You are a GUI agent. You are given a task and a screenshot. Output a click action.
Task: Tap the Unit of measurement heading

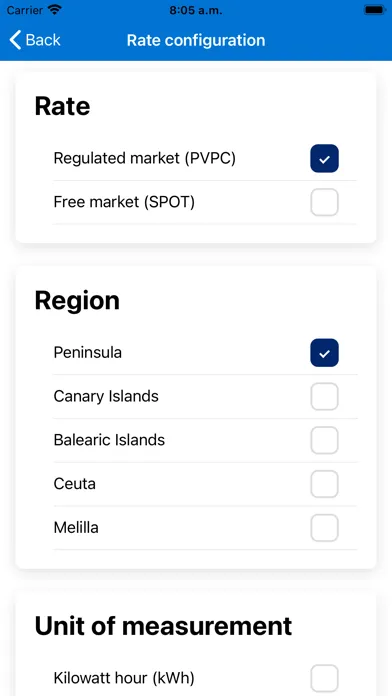[163, 626]
